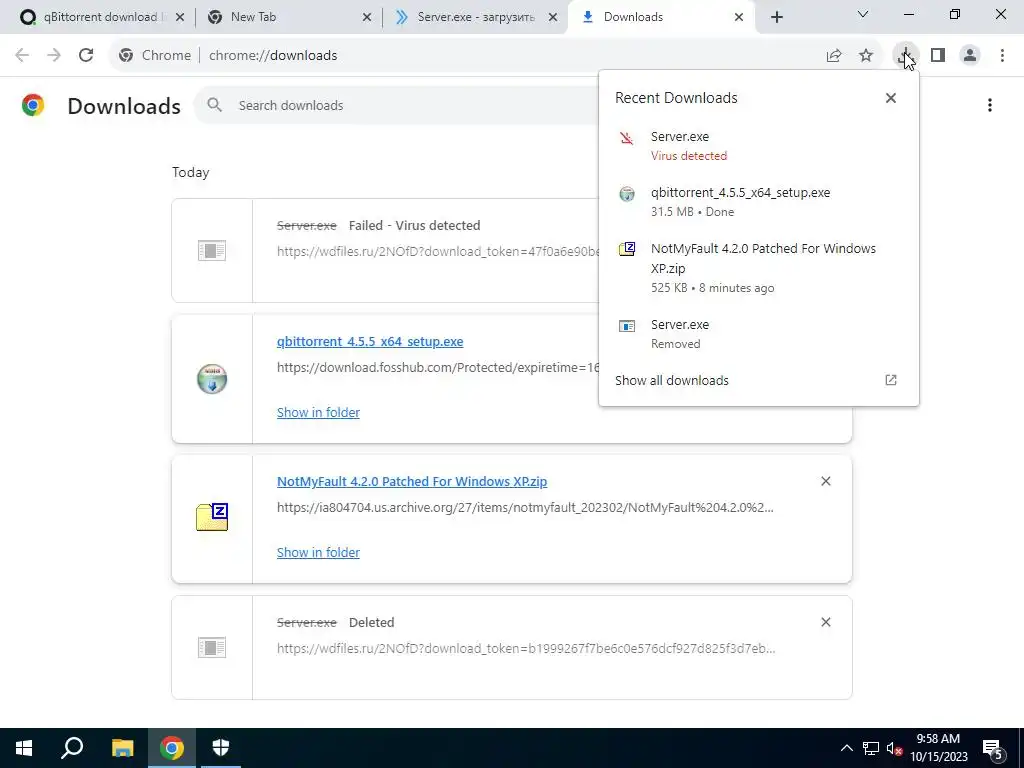Click the deleted Server.exe wdfiles URL
This screenshot has height=768, width=1024.
pos(526,648)
